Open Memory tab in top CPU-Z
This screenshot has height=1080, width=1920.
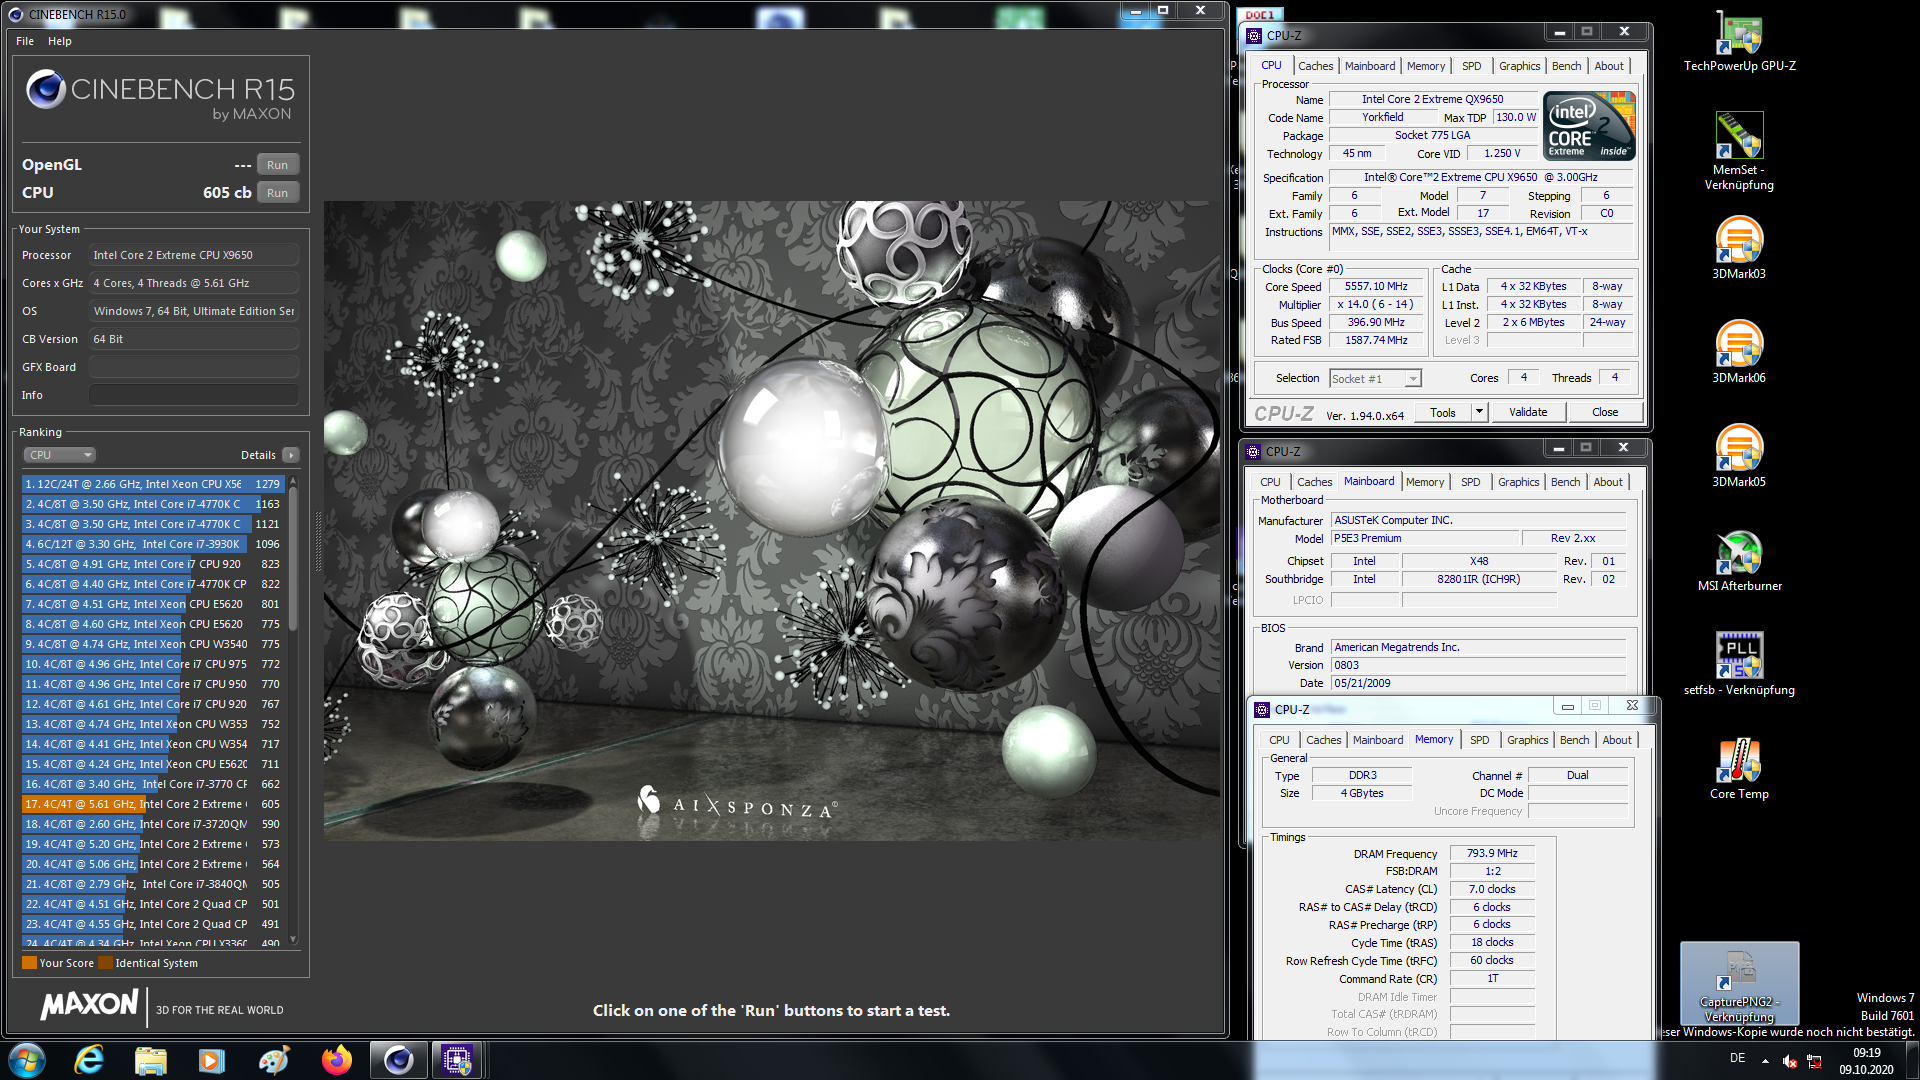click(1425, 66)
